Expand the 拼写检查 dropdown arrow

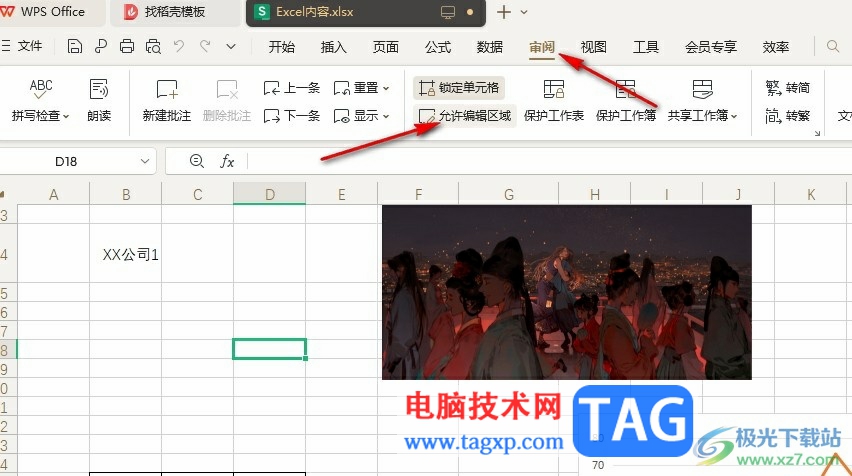point(66,116)
